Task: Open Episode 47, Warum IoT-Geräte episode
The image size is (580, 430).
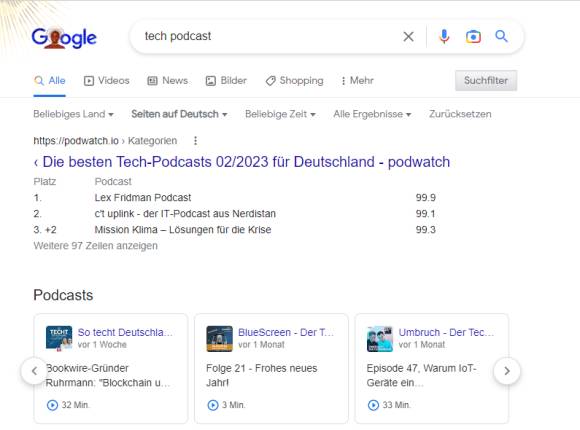Action: click(421, 375)
